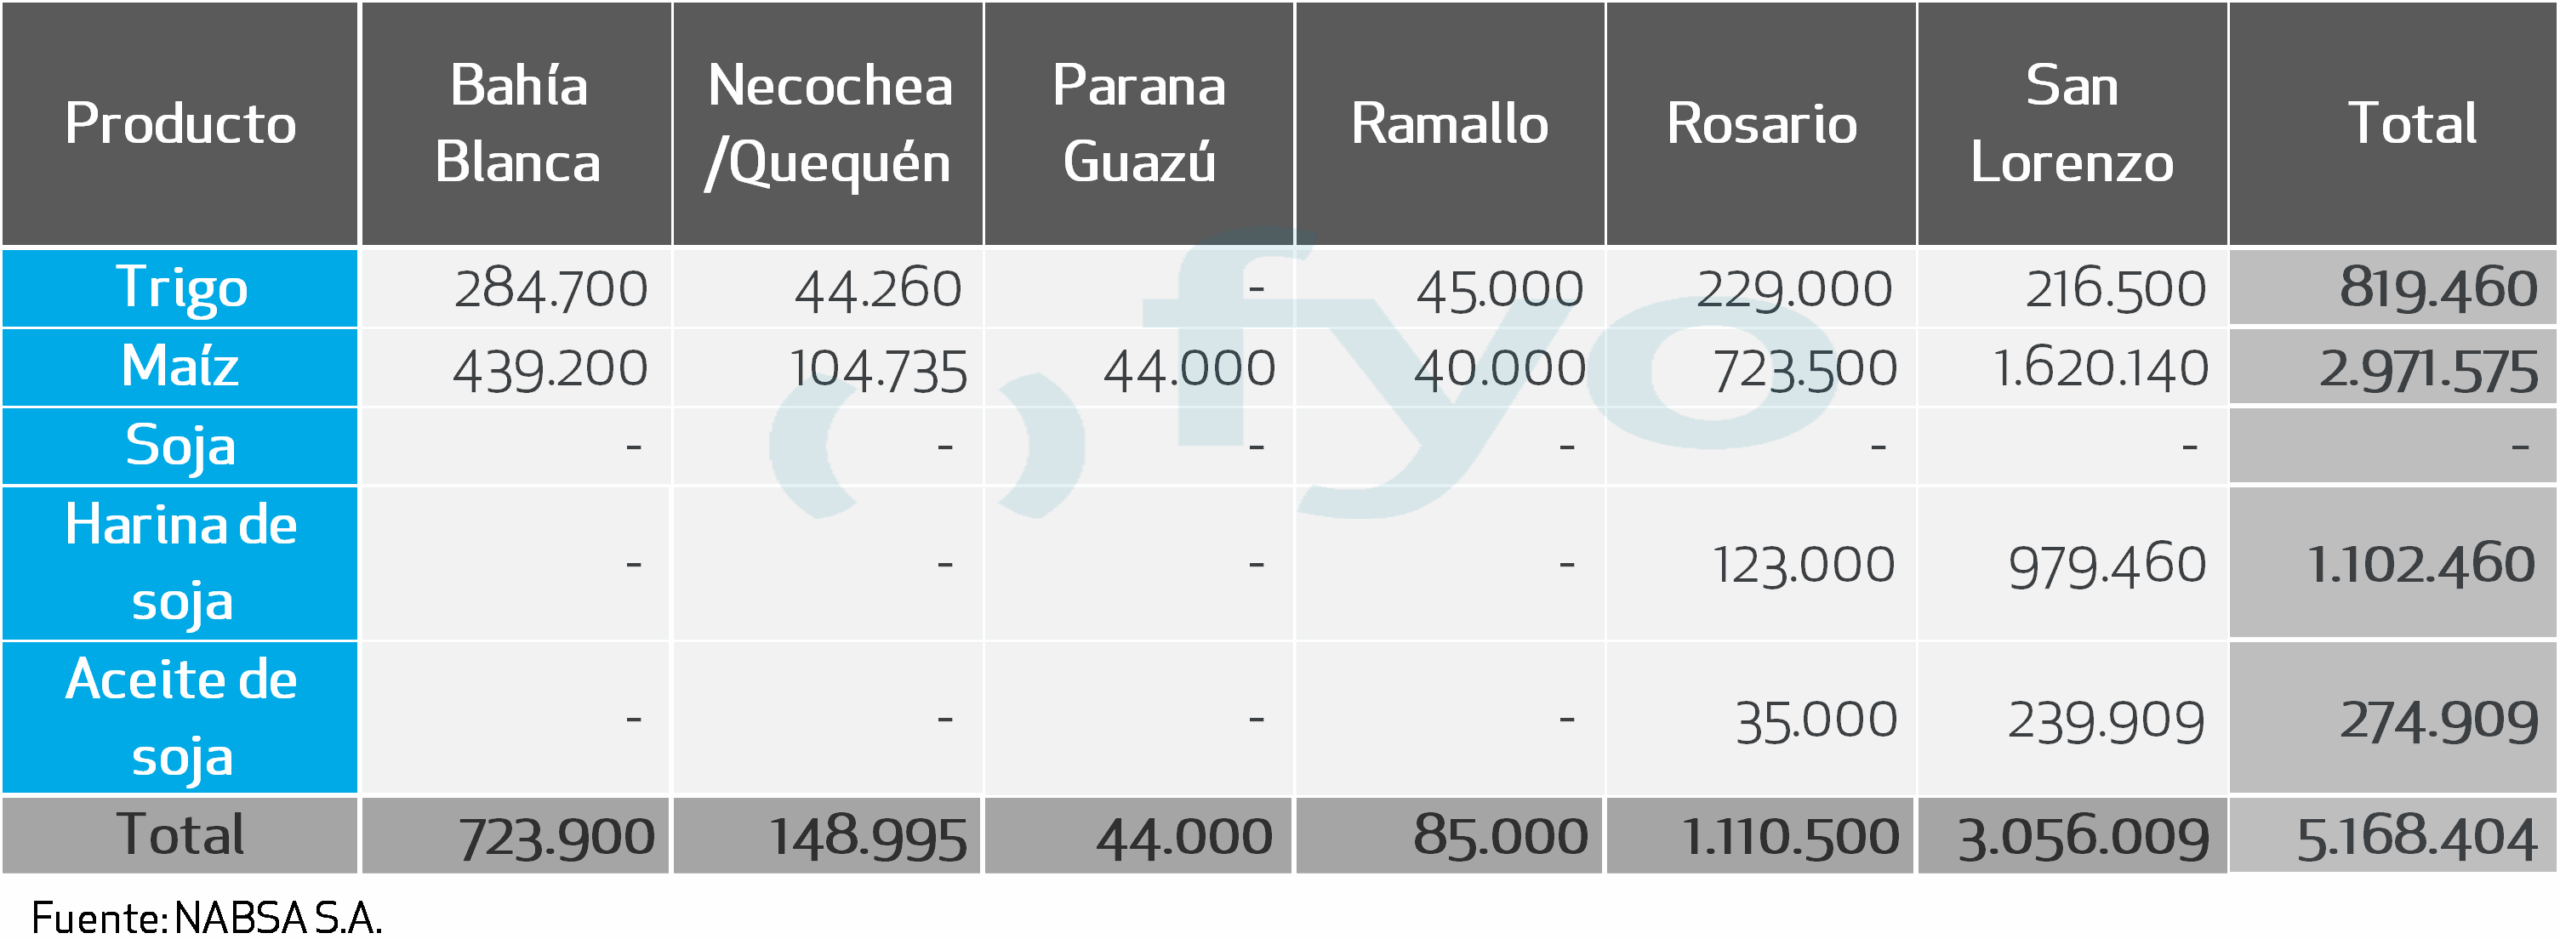Click the Fuente: NABSA S.A. source text

click(207, 918)
